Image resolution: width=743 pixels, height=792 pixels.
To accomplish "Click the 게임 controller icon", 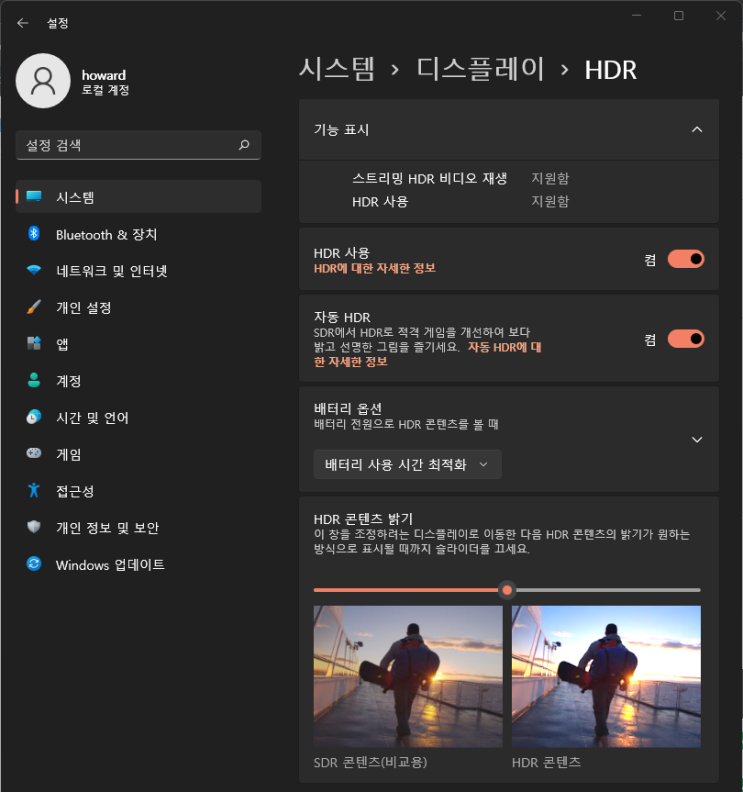I will pyautogui.click(x=34, y=453).
